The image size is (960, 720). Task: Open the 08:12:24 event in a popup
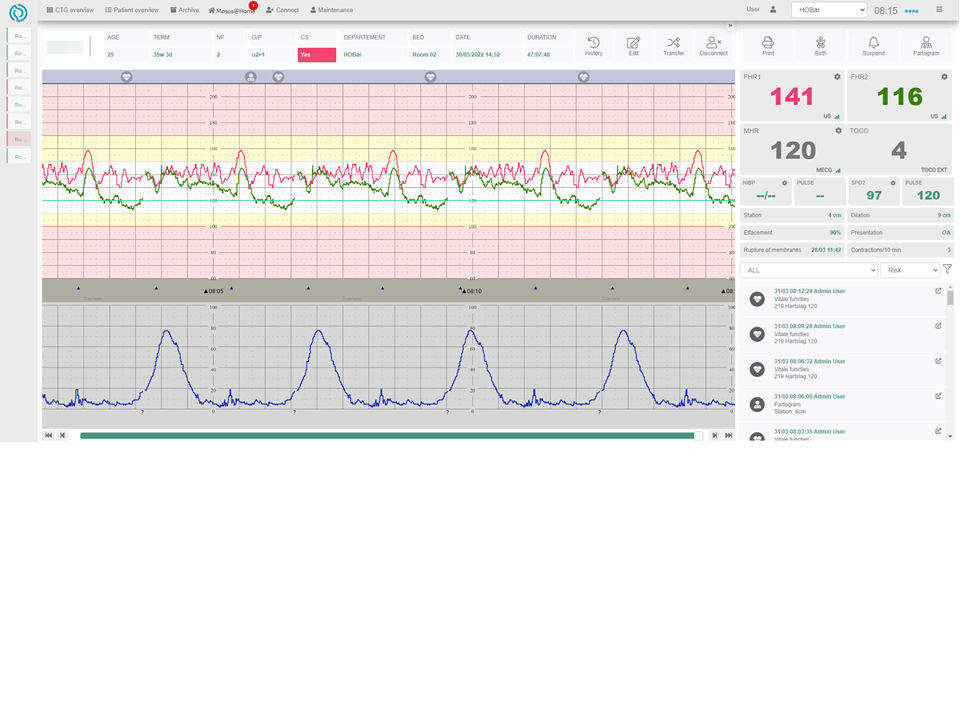pyautogui.click(x=938, y=291)
